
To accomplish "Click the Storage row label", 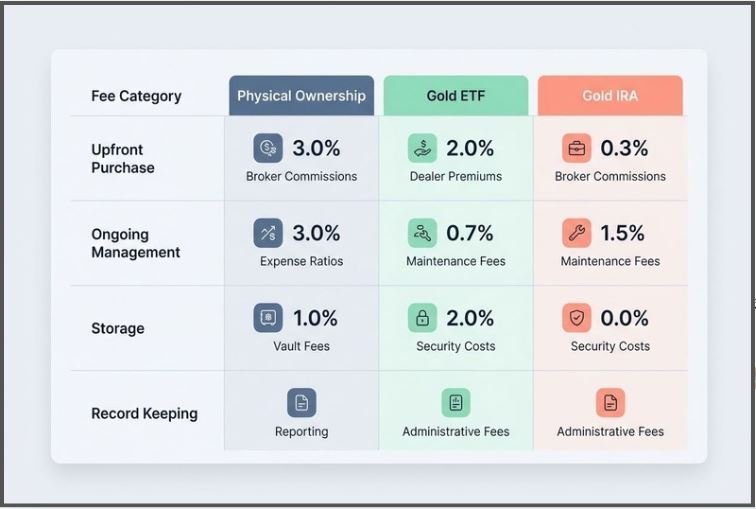I will coord(118,328).
